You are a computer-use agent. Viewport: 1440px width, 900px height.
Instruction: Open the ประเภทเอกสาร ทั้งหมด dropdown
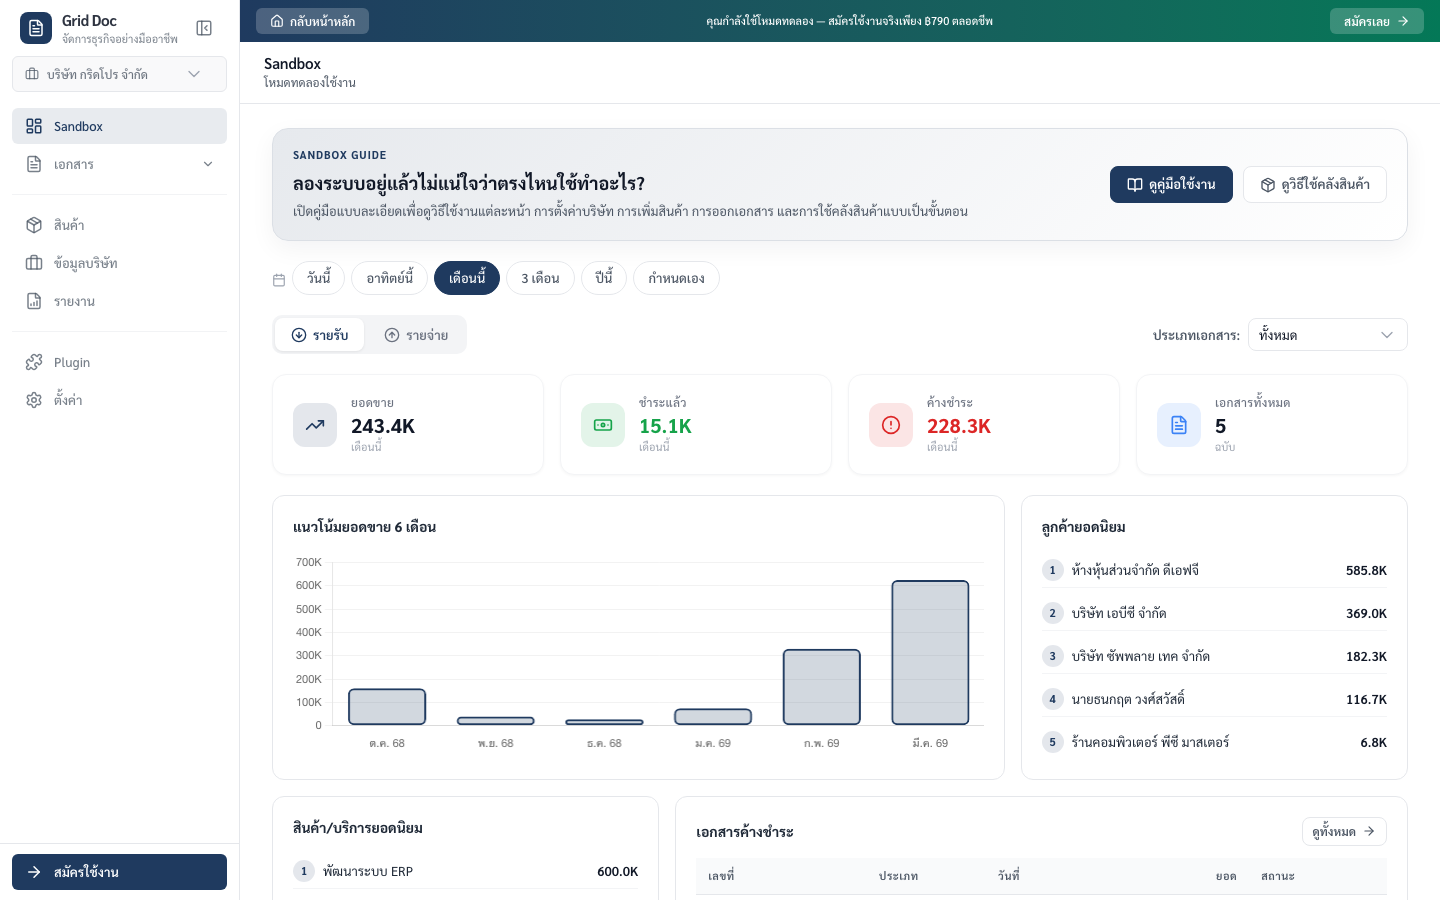pyautogui.click(x=1328, y=335)
